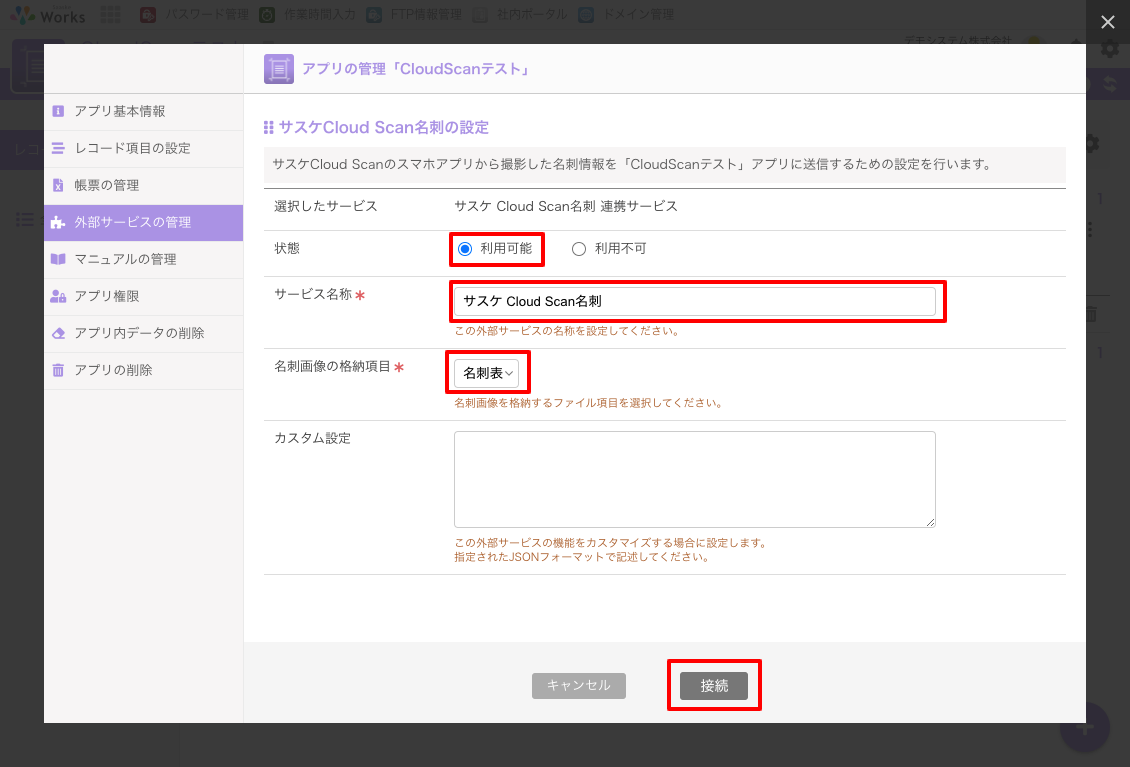This screenshot has height=767, width=1130.
Task: Click the アプリ内データの削除 eraser icon
Action: pos(58,333)
